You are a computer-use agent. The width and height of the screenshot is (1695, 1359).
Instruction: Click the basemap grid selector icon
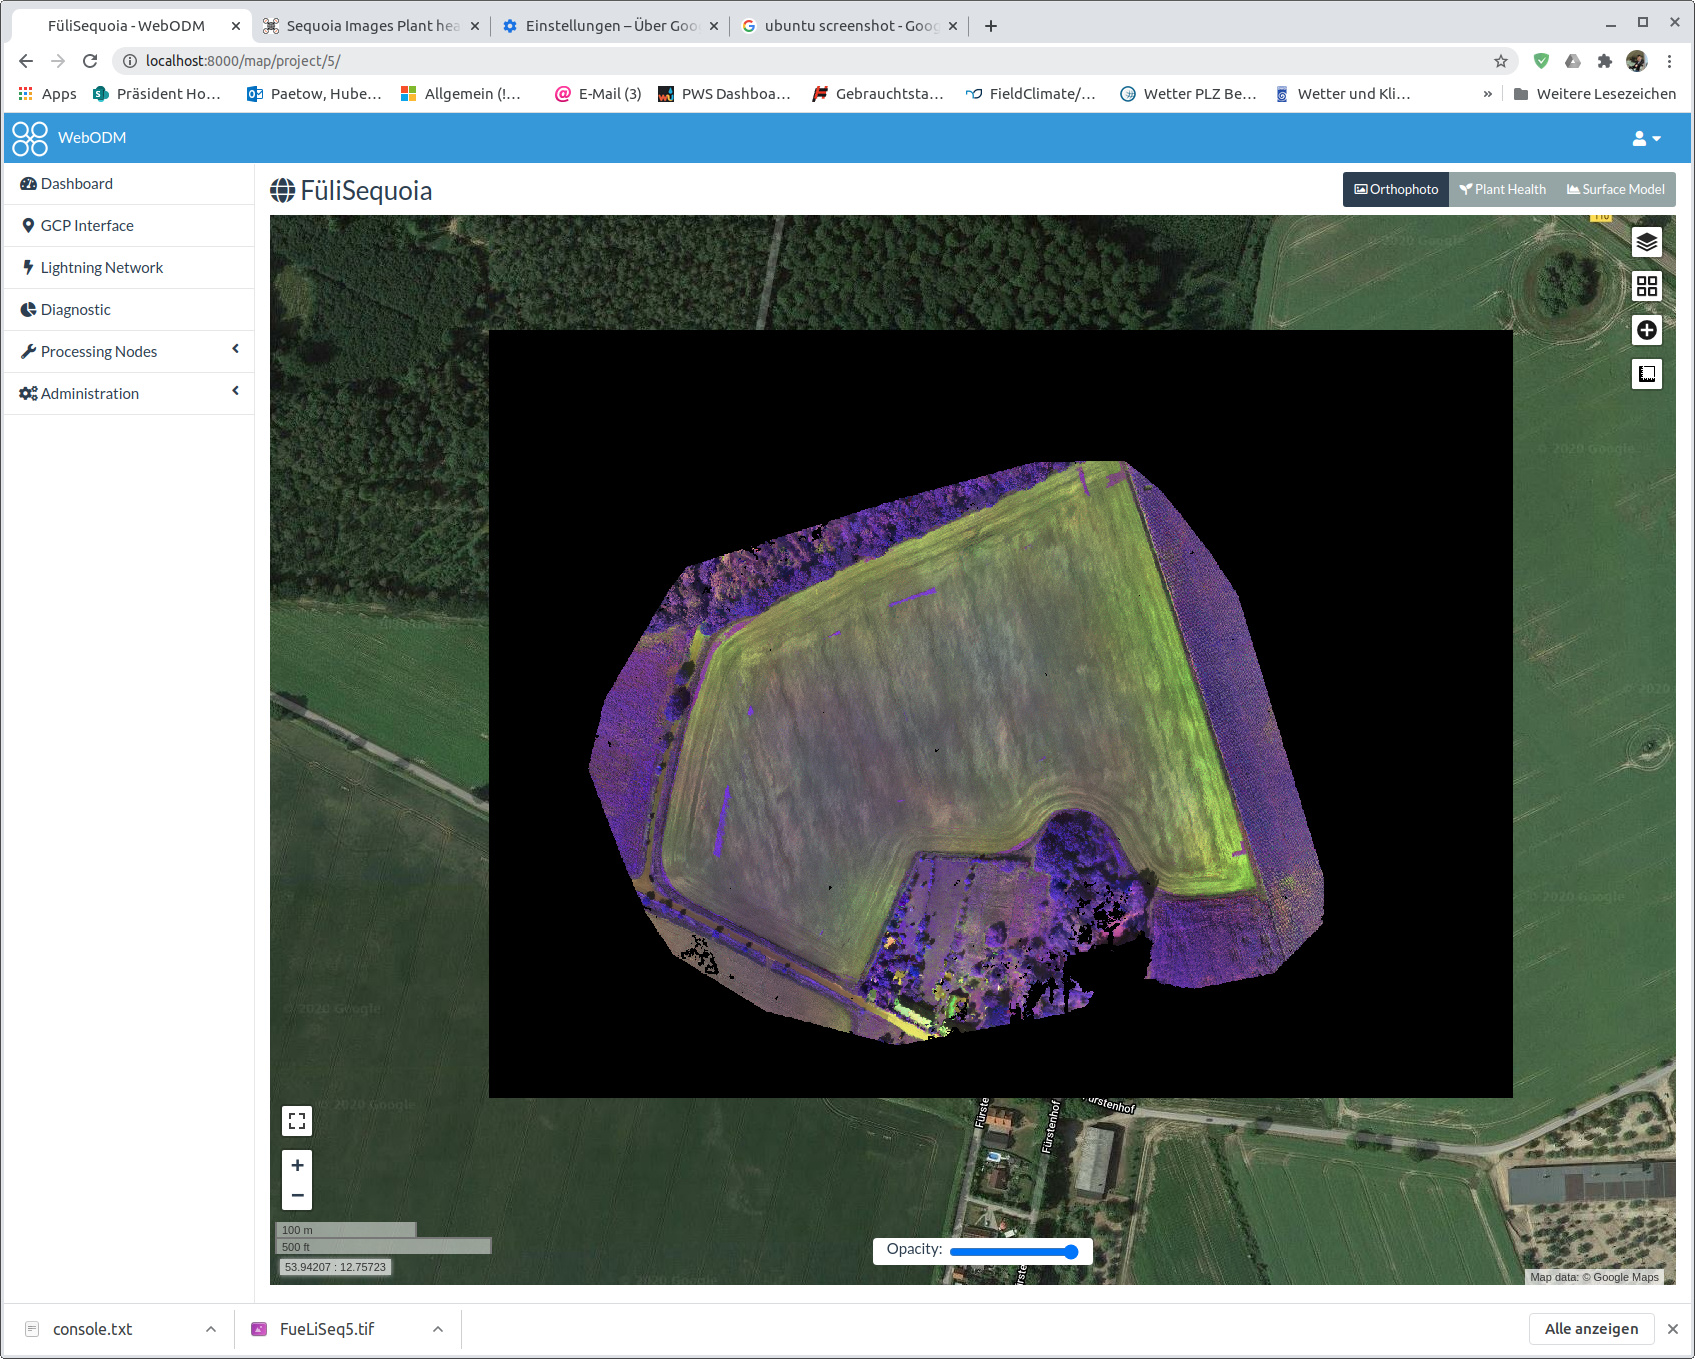pos(1646,287)
